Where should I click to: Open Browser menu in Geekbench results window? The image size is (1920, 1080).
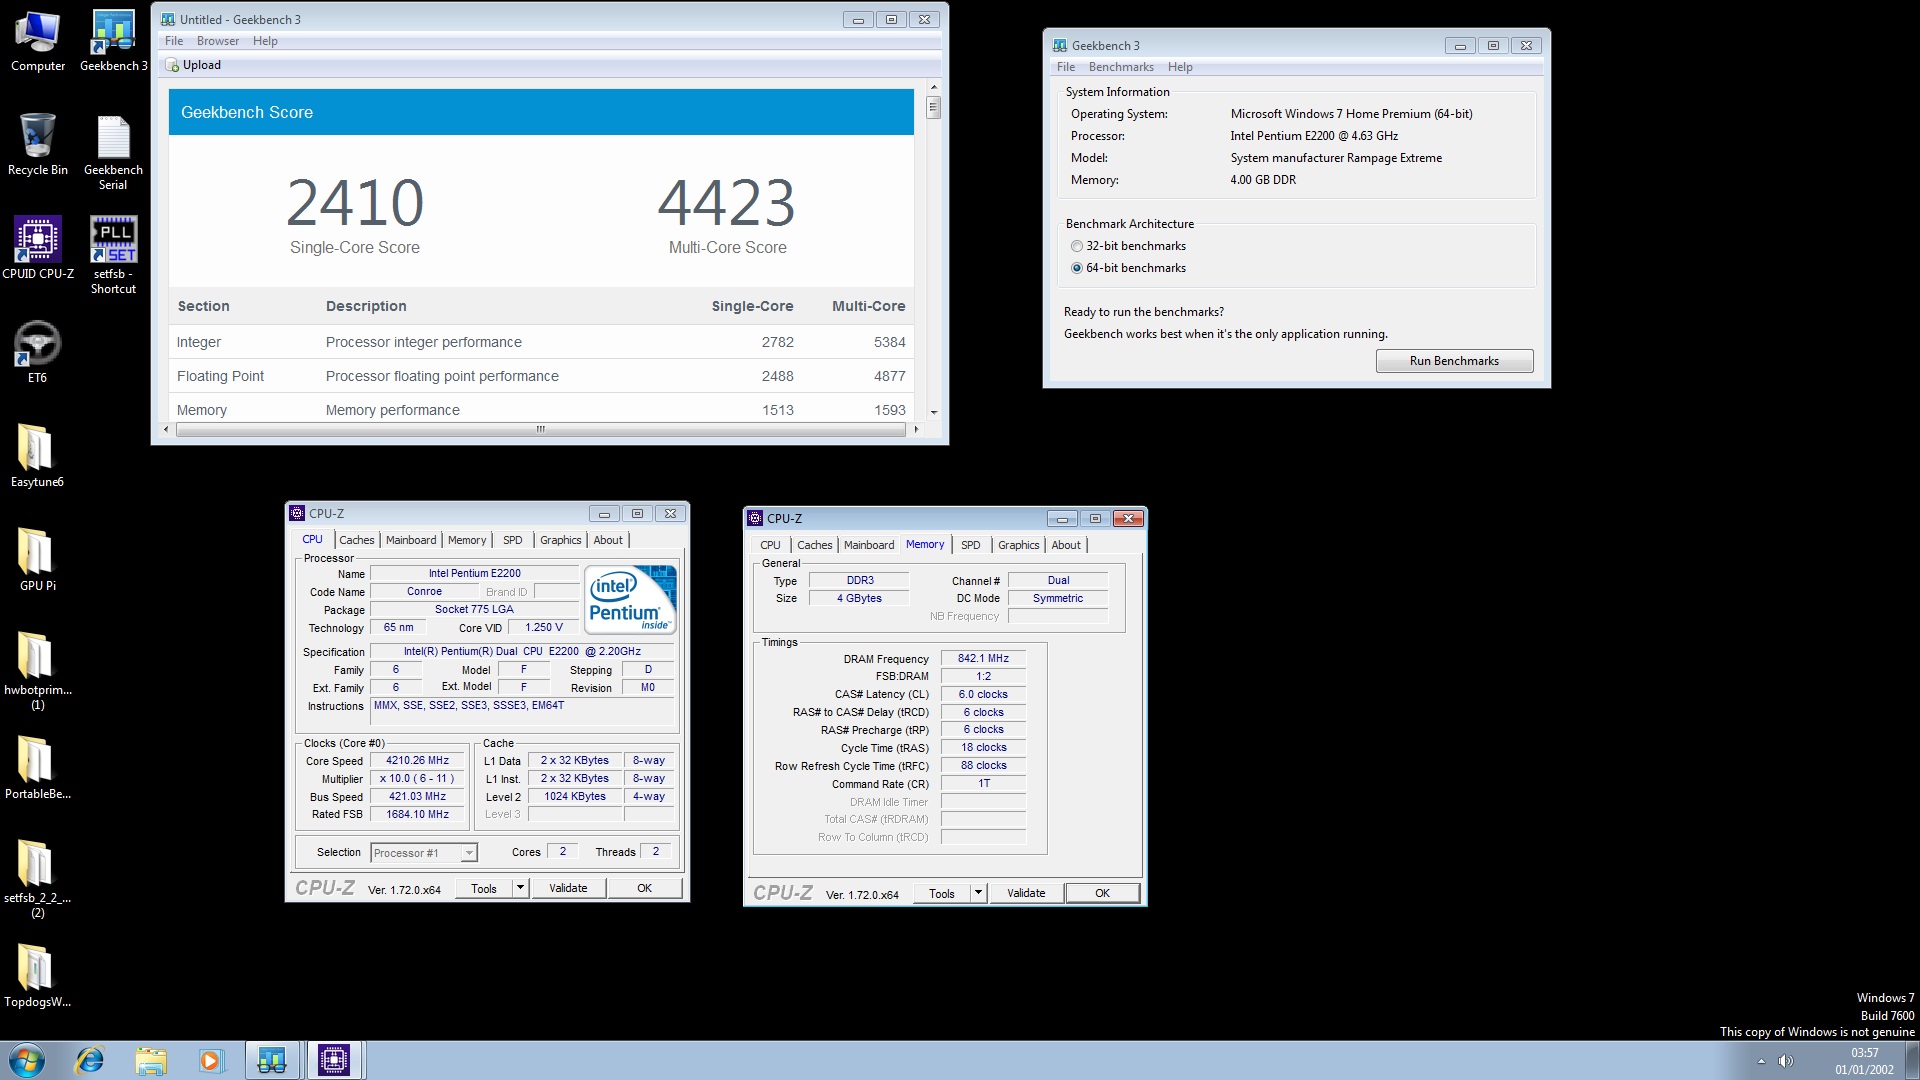pos(218,41)
